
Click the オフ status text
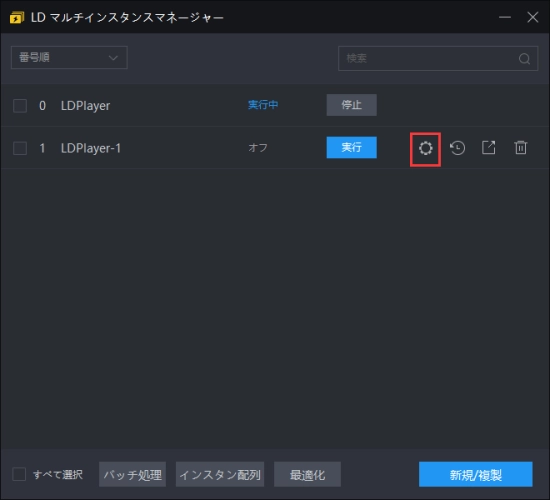(258, 148)
